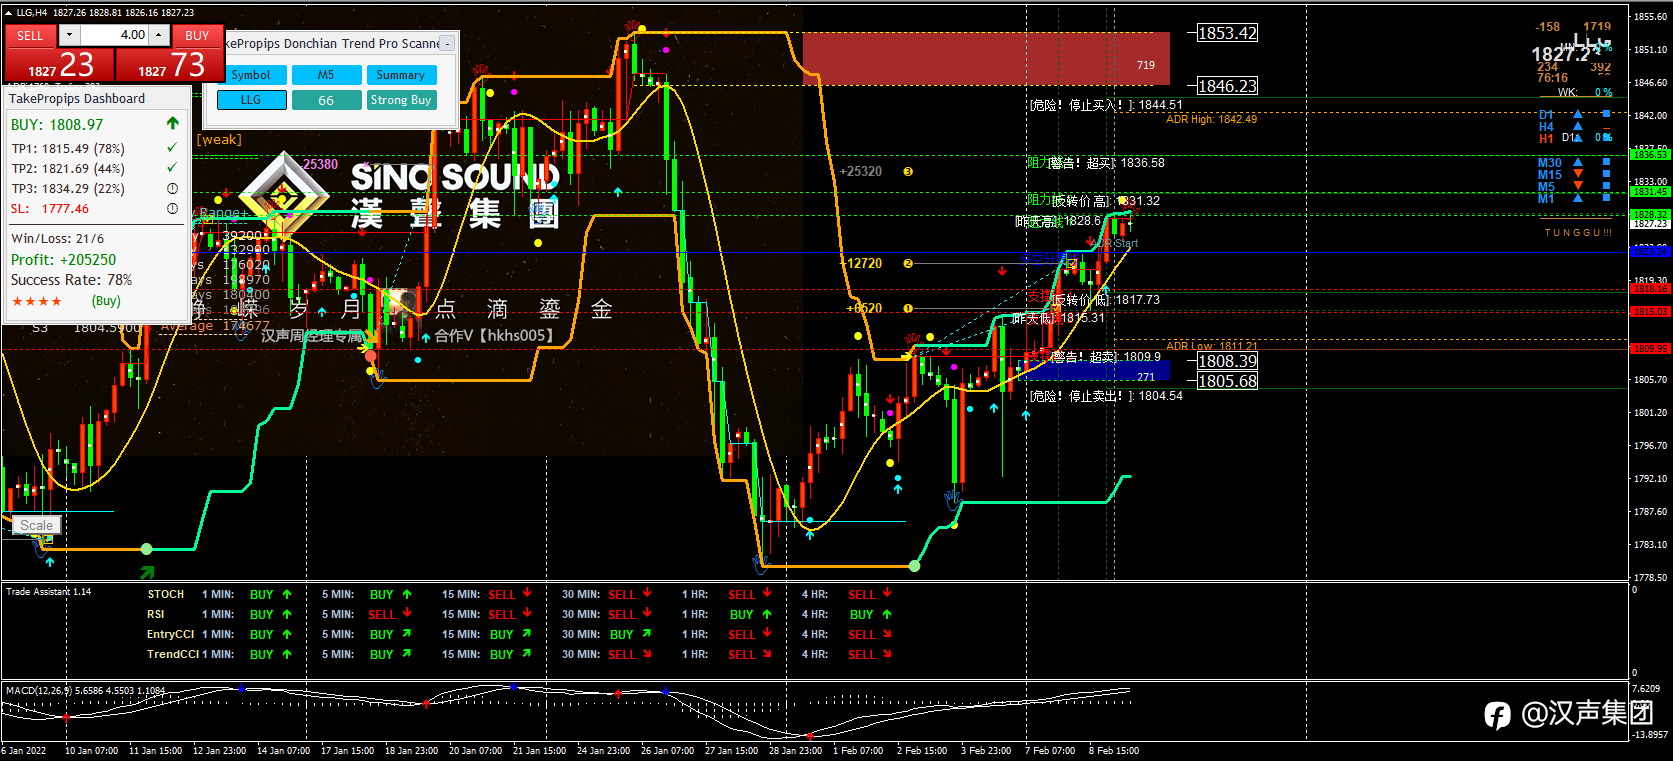Click the M15 trend down triangle
The image size is (1673, 761).
1578,174
